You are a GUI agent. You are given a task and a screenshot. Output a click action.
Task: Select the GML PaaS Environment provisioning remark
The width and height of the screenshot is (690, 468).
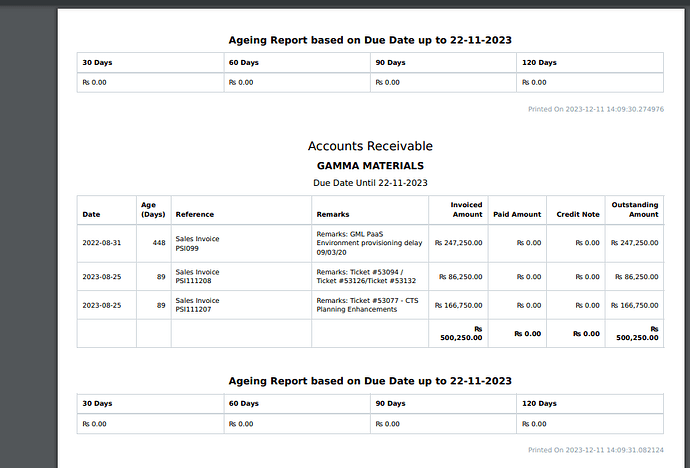coord(369,243)
